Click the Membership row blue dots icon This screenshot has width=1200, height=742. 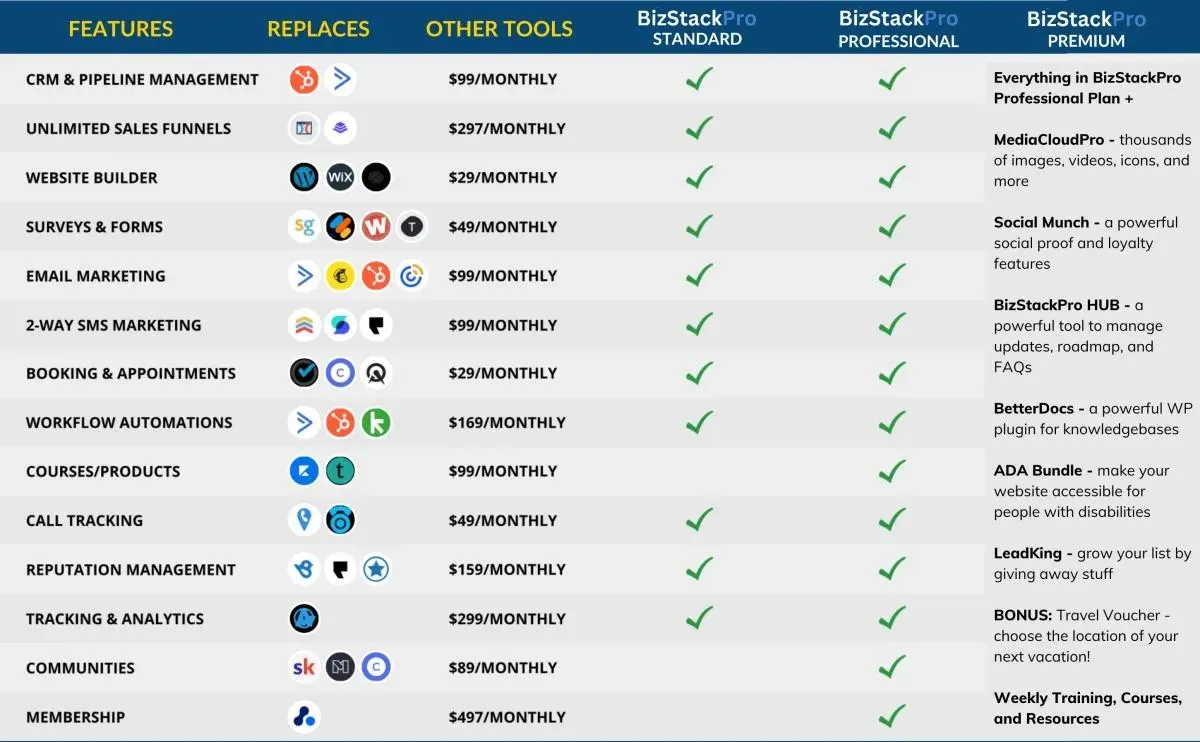pyautogui.click(x=304, y=716)
